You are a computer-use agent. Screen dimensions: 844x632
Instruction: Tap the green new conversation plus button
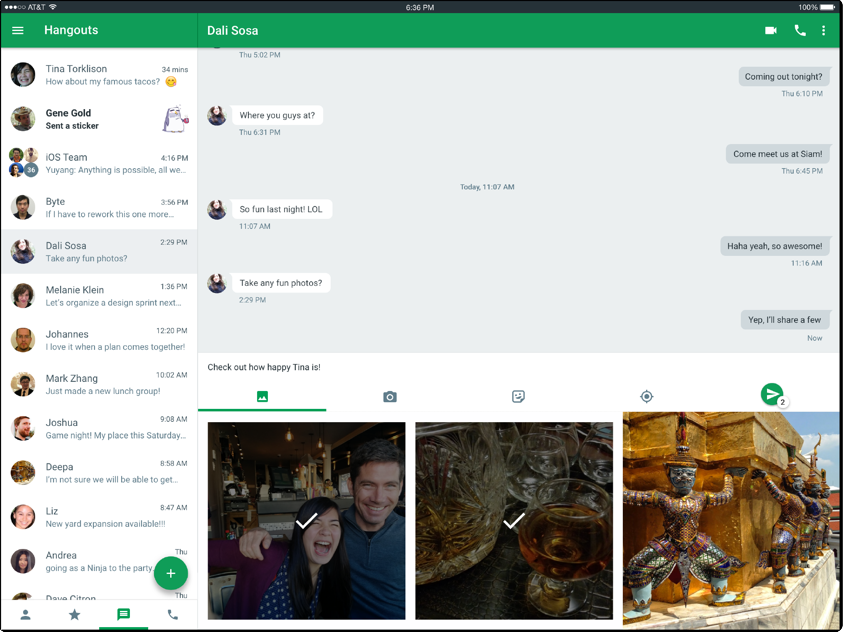click(171, 573)
